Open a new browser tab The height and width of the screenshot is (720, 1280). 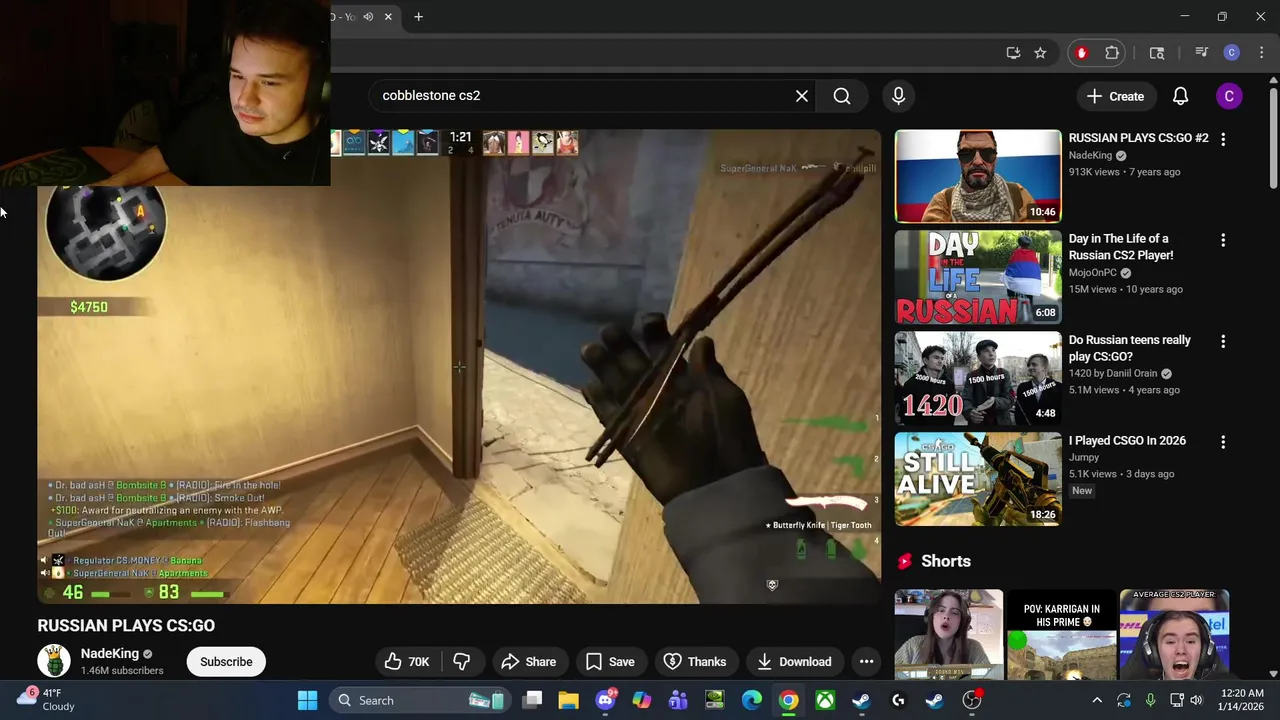418,17
